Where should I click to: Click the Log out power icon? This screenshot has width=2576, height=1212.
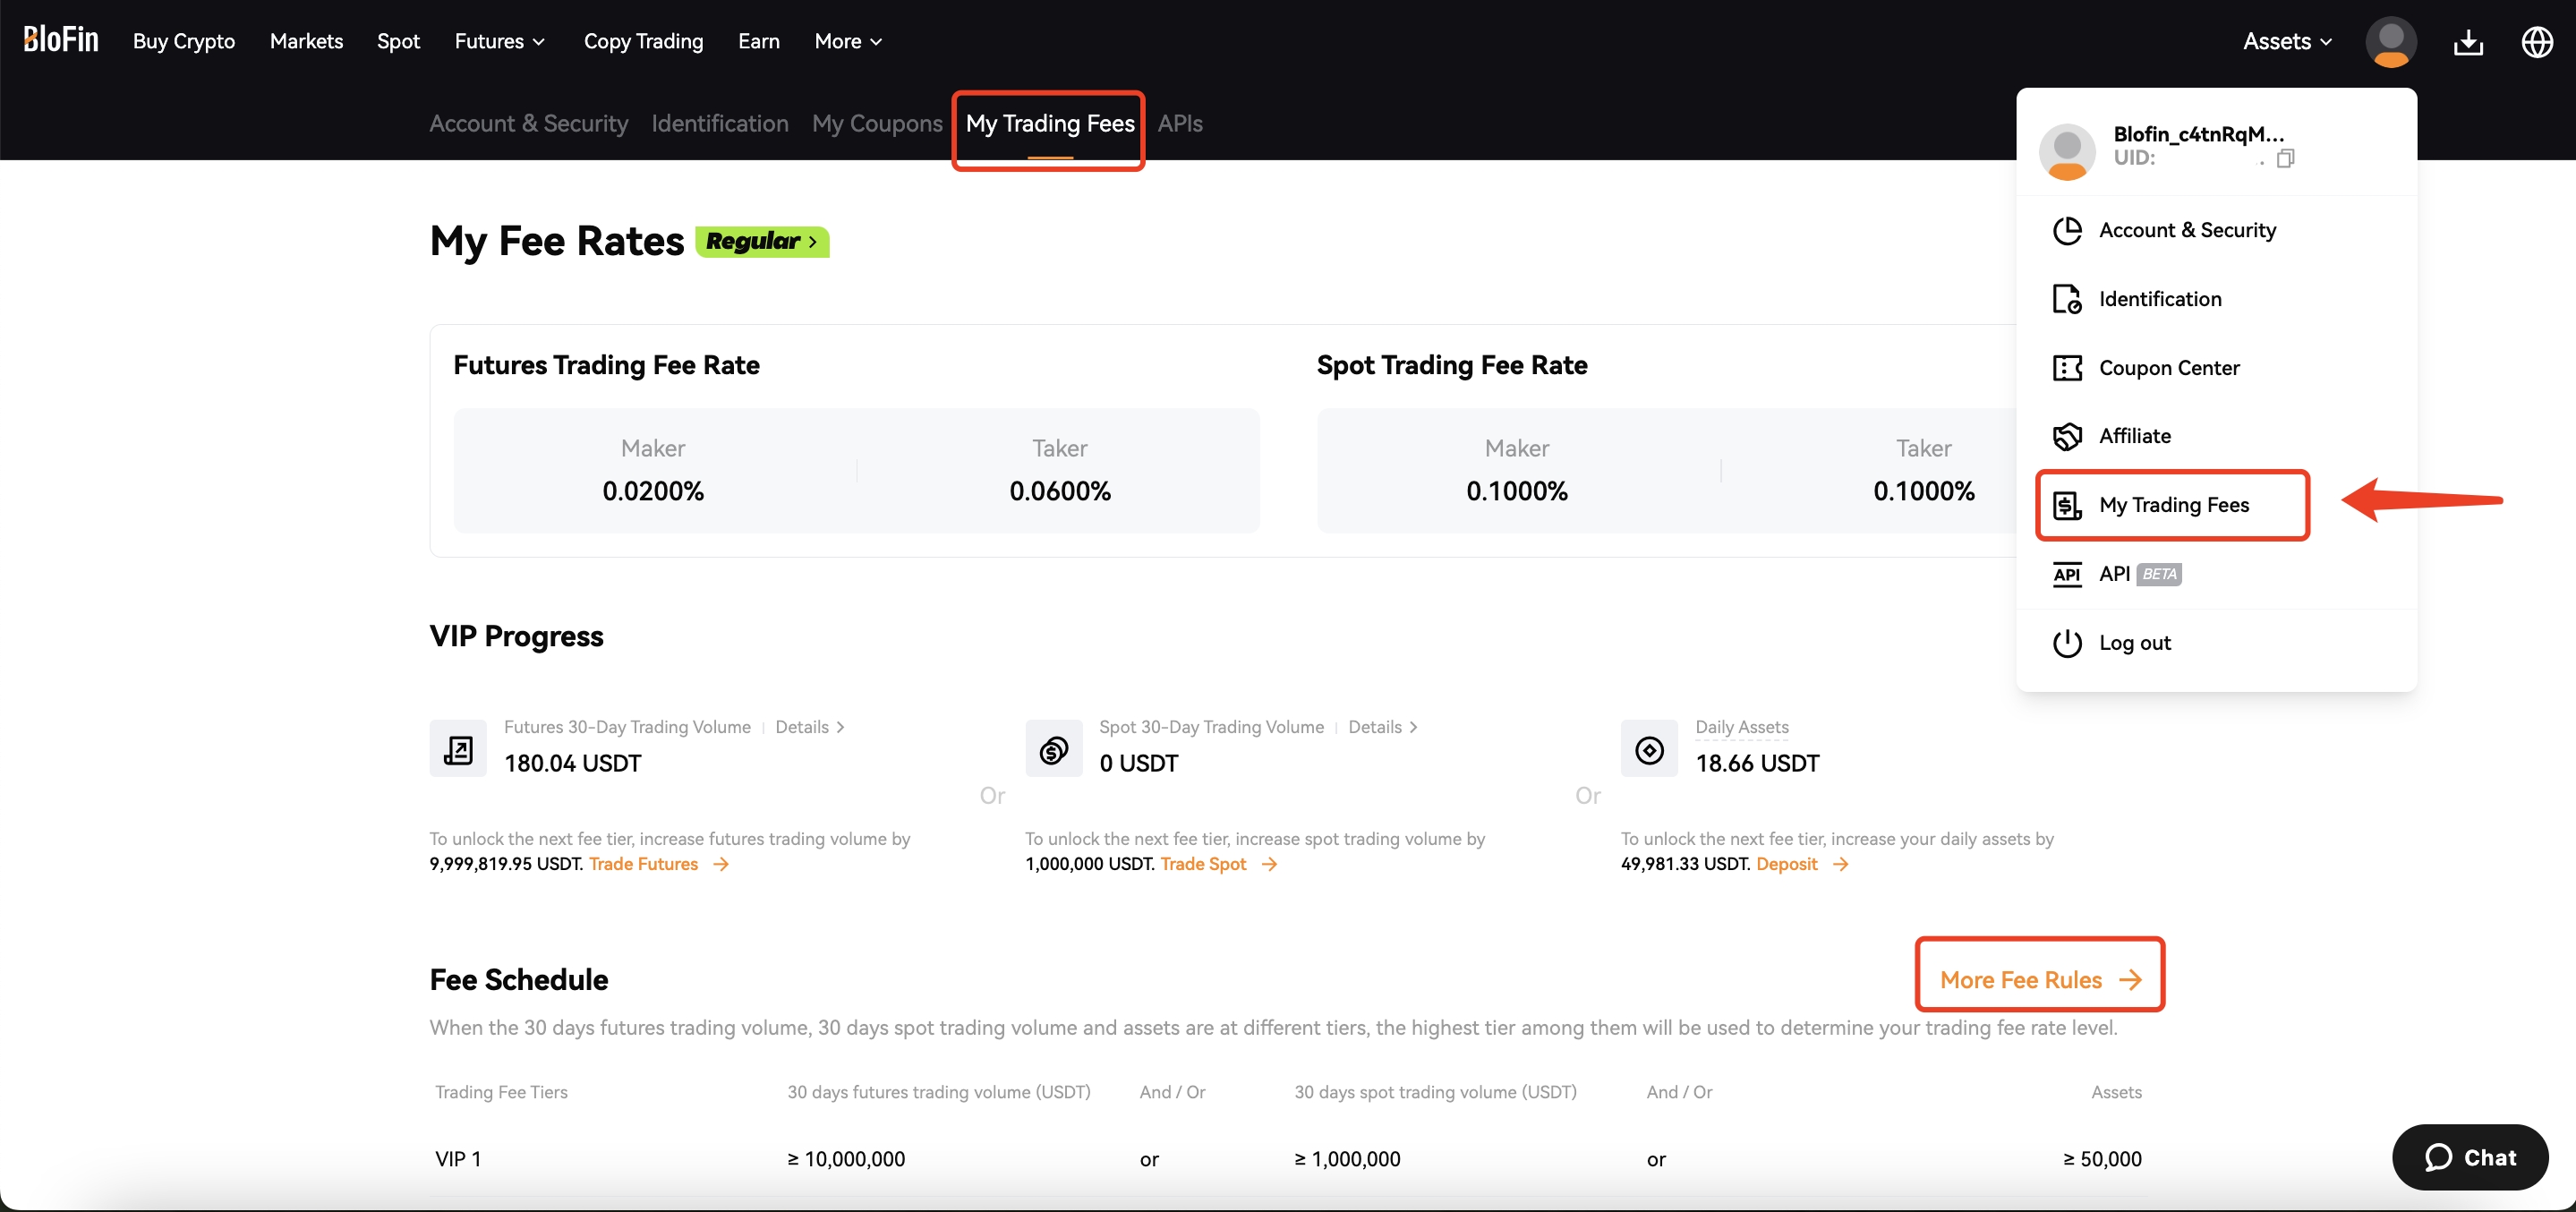[x=2067, y=642]
